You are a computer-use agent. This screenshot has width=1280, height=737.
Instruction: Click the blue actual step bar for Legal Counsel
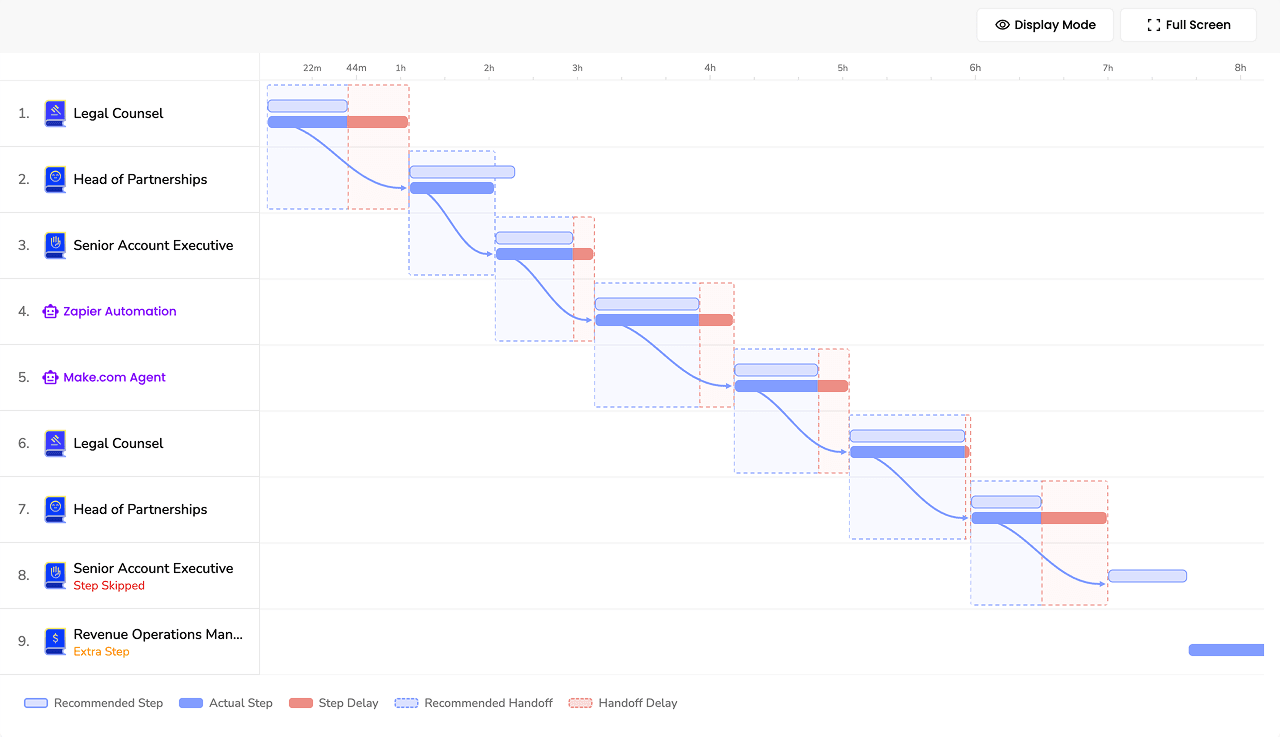click(x=306, y=121)
